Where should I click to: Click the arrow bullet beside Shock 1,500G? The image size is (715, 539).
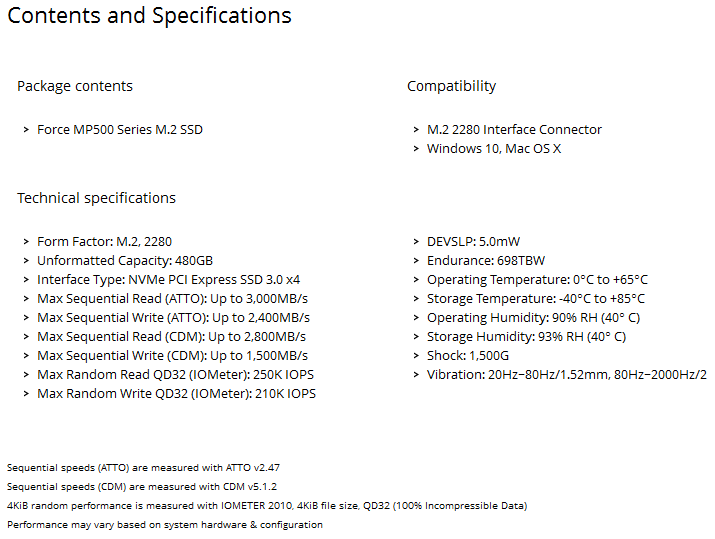click(x=416, y=356)
